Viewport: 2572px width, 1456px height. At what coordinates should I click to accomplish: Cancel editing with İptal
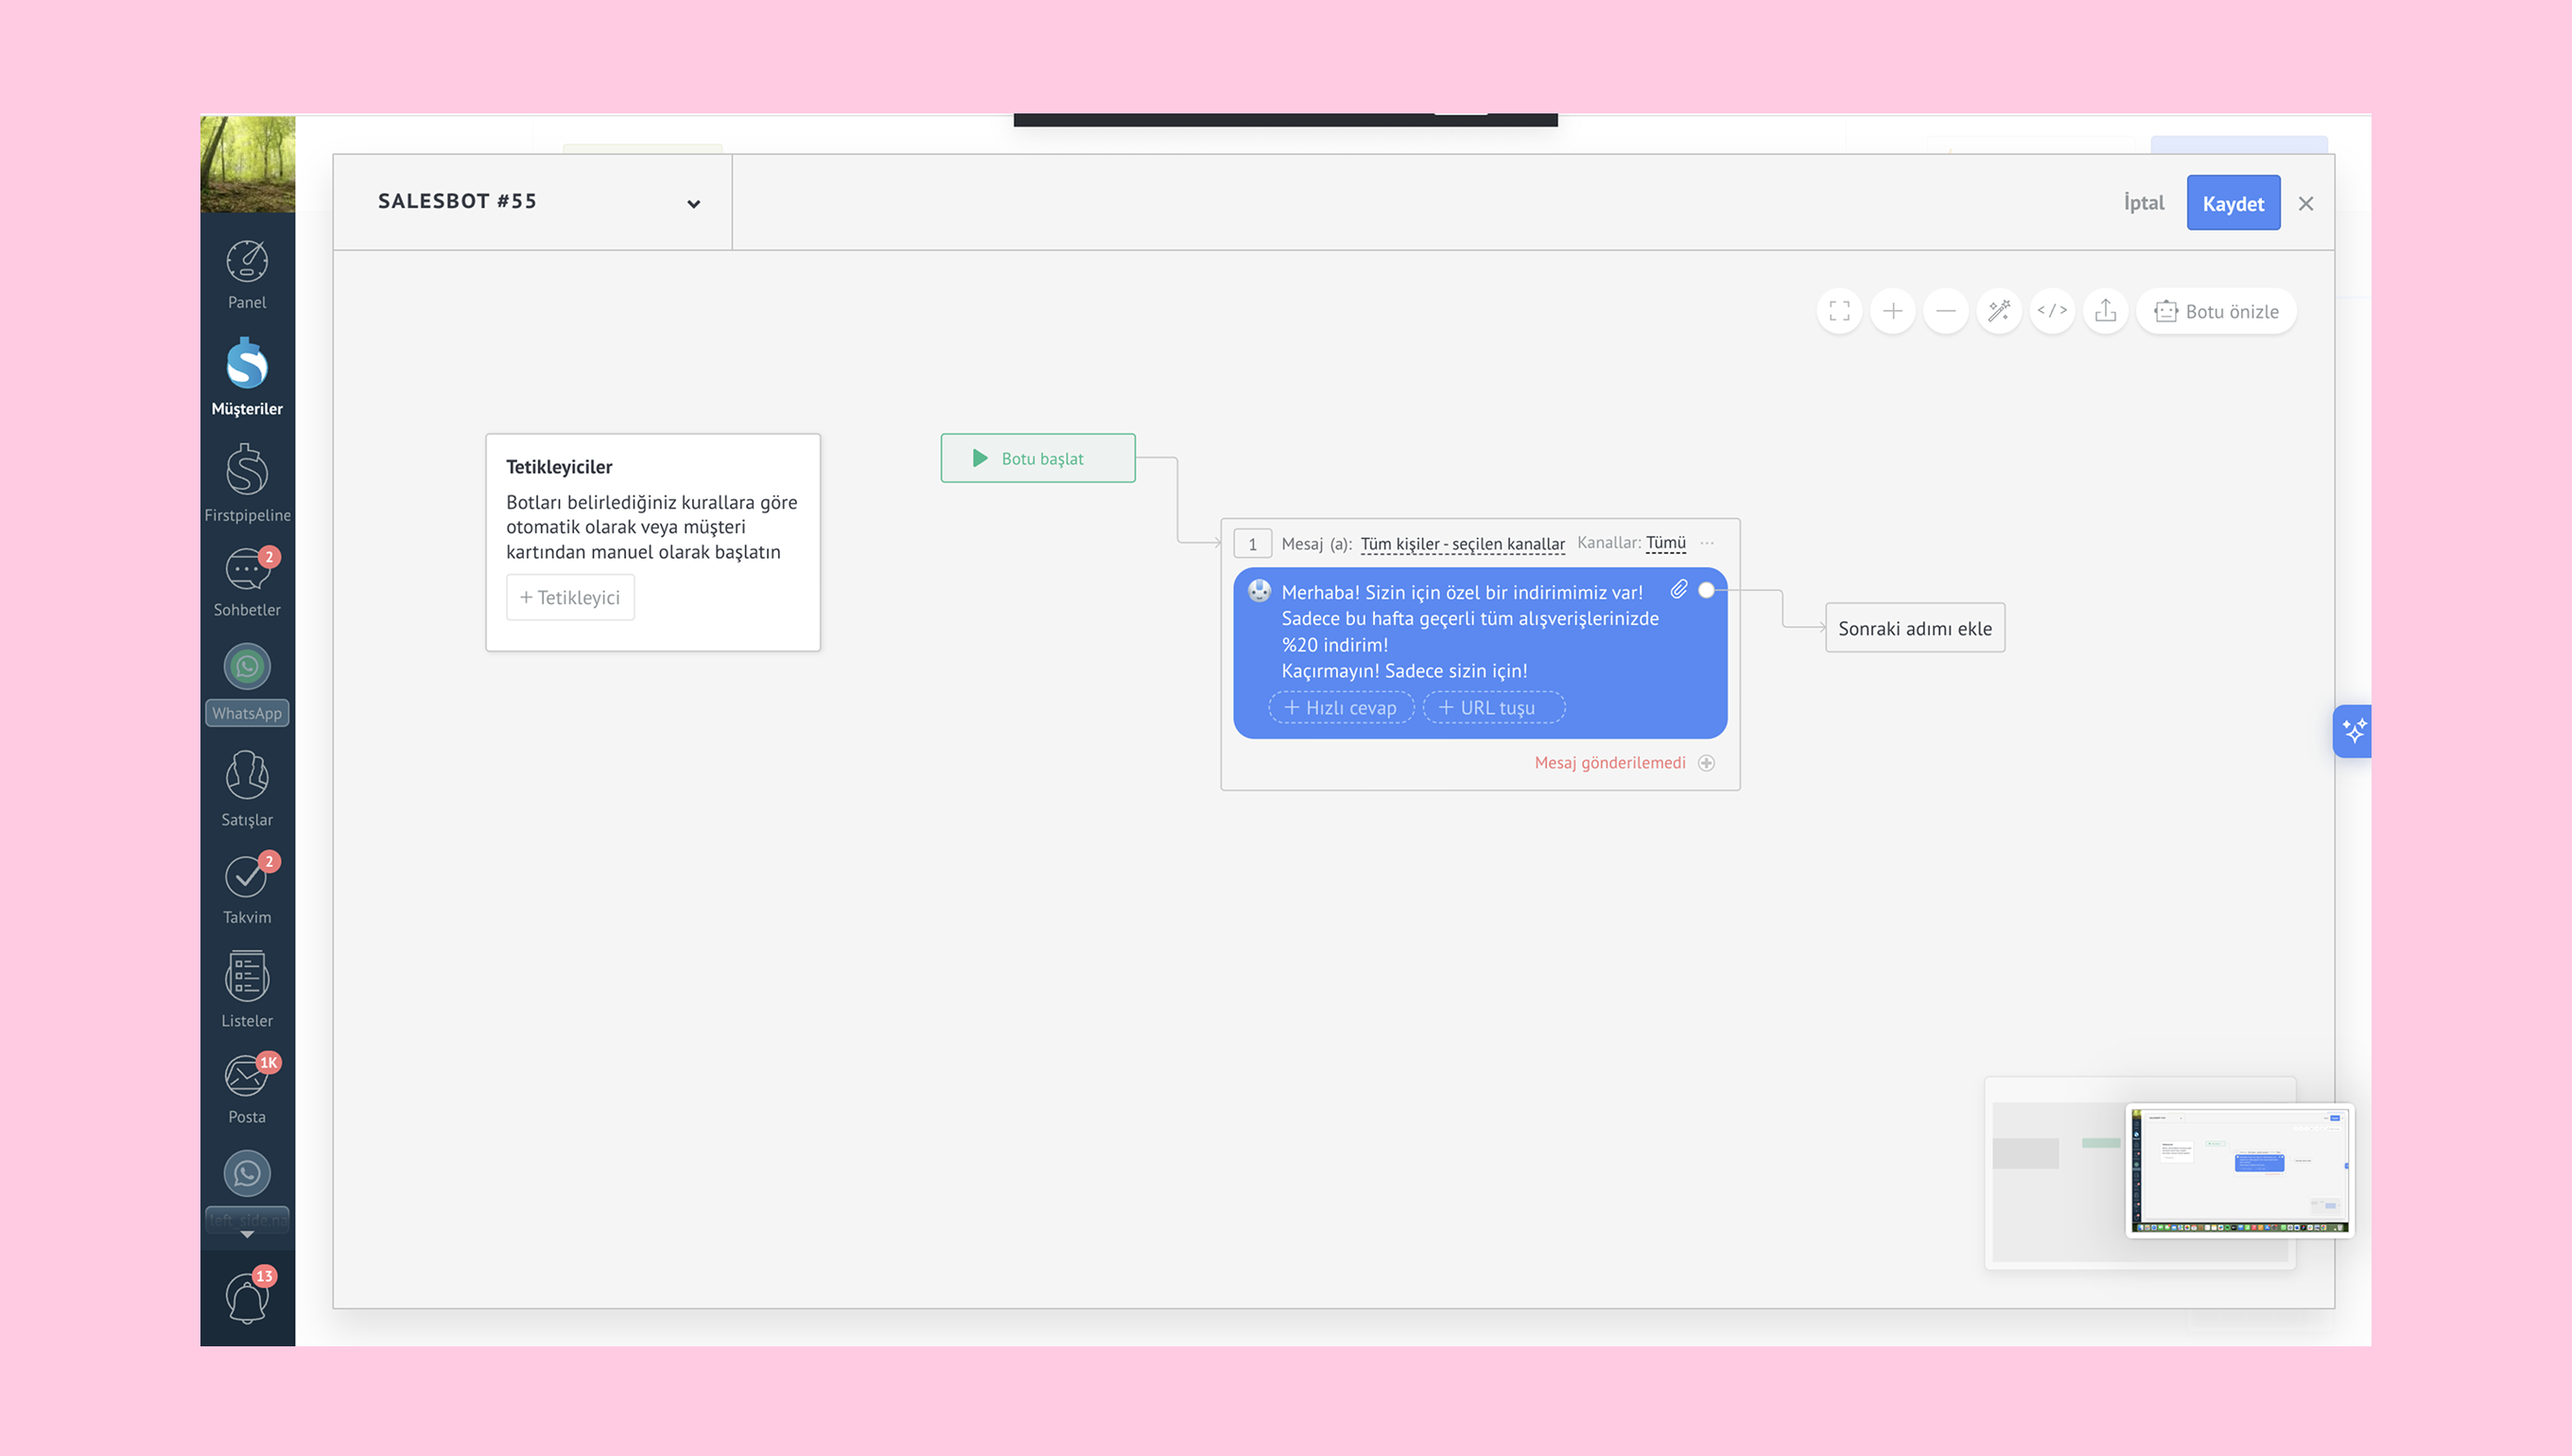tap(2143, 203)
